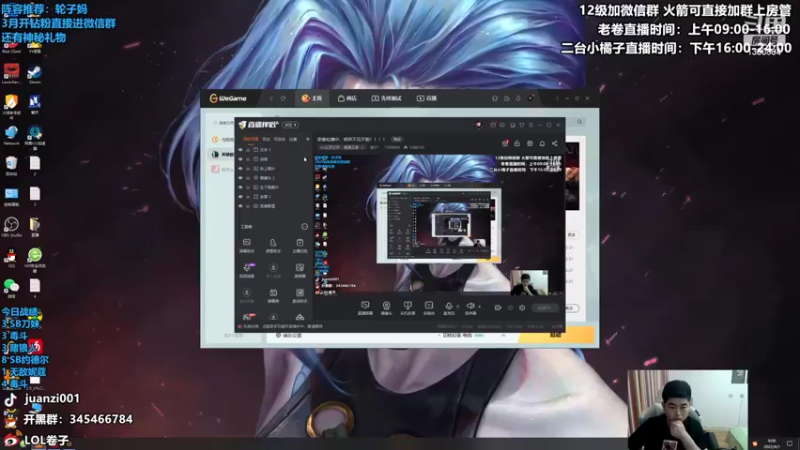Select the first scene tab in streaming companion
This screenshot has height=450, width=800.
click(251, 139)
